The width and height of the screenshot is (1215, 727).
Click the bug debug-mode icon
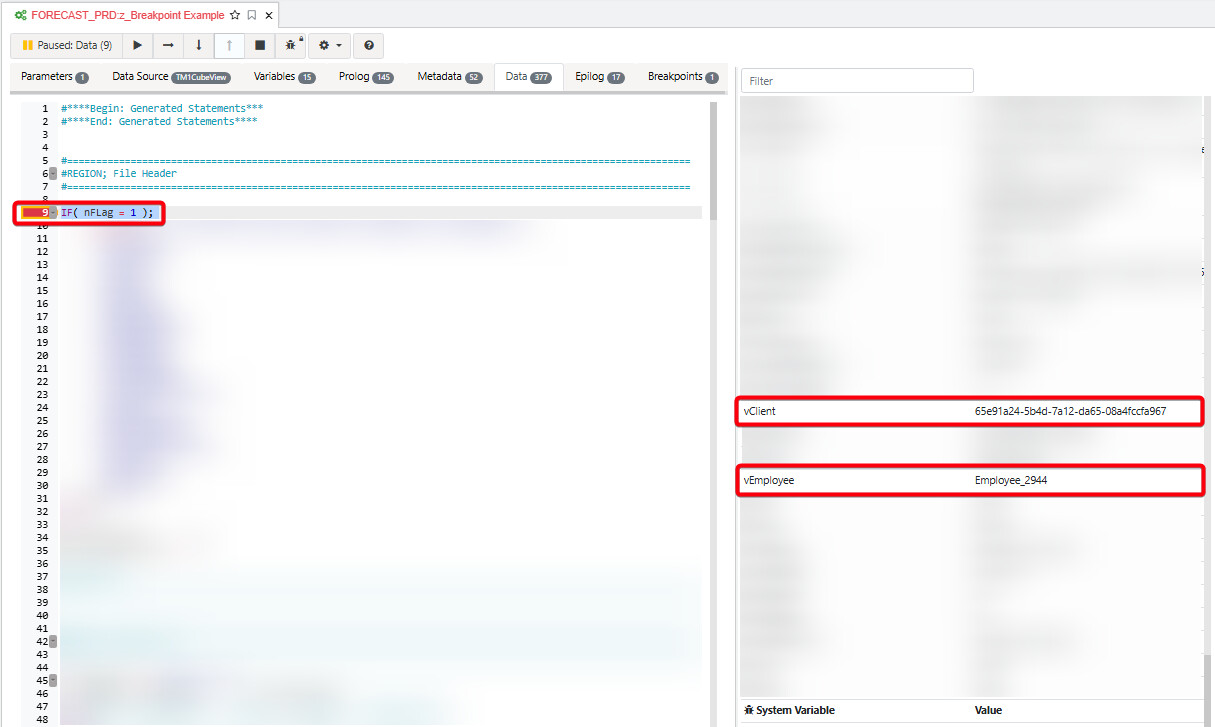point(291,46)
